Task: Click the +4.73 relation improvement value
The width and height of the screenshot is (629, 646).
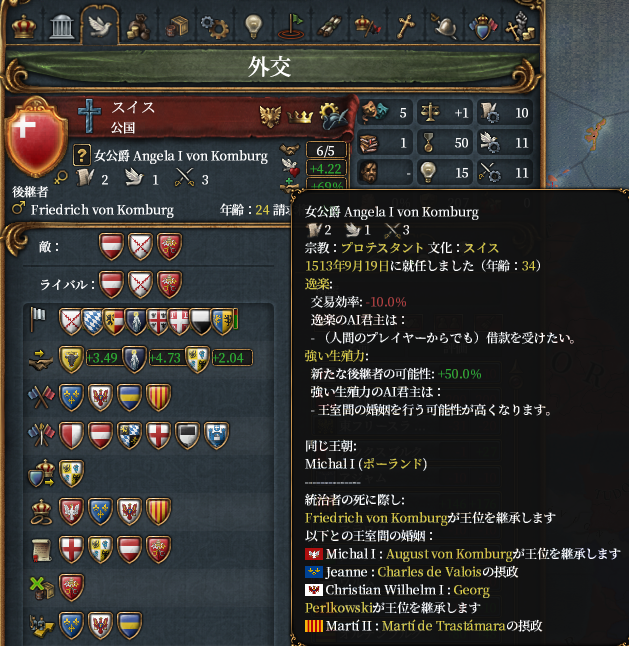Action: click(x=165, y=358)
